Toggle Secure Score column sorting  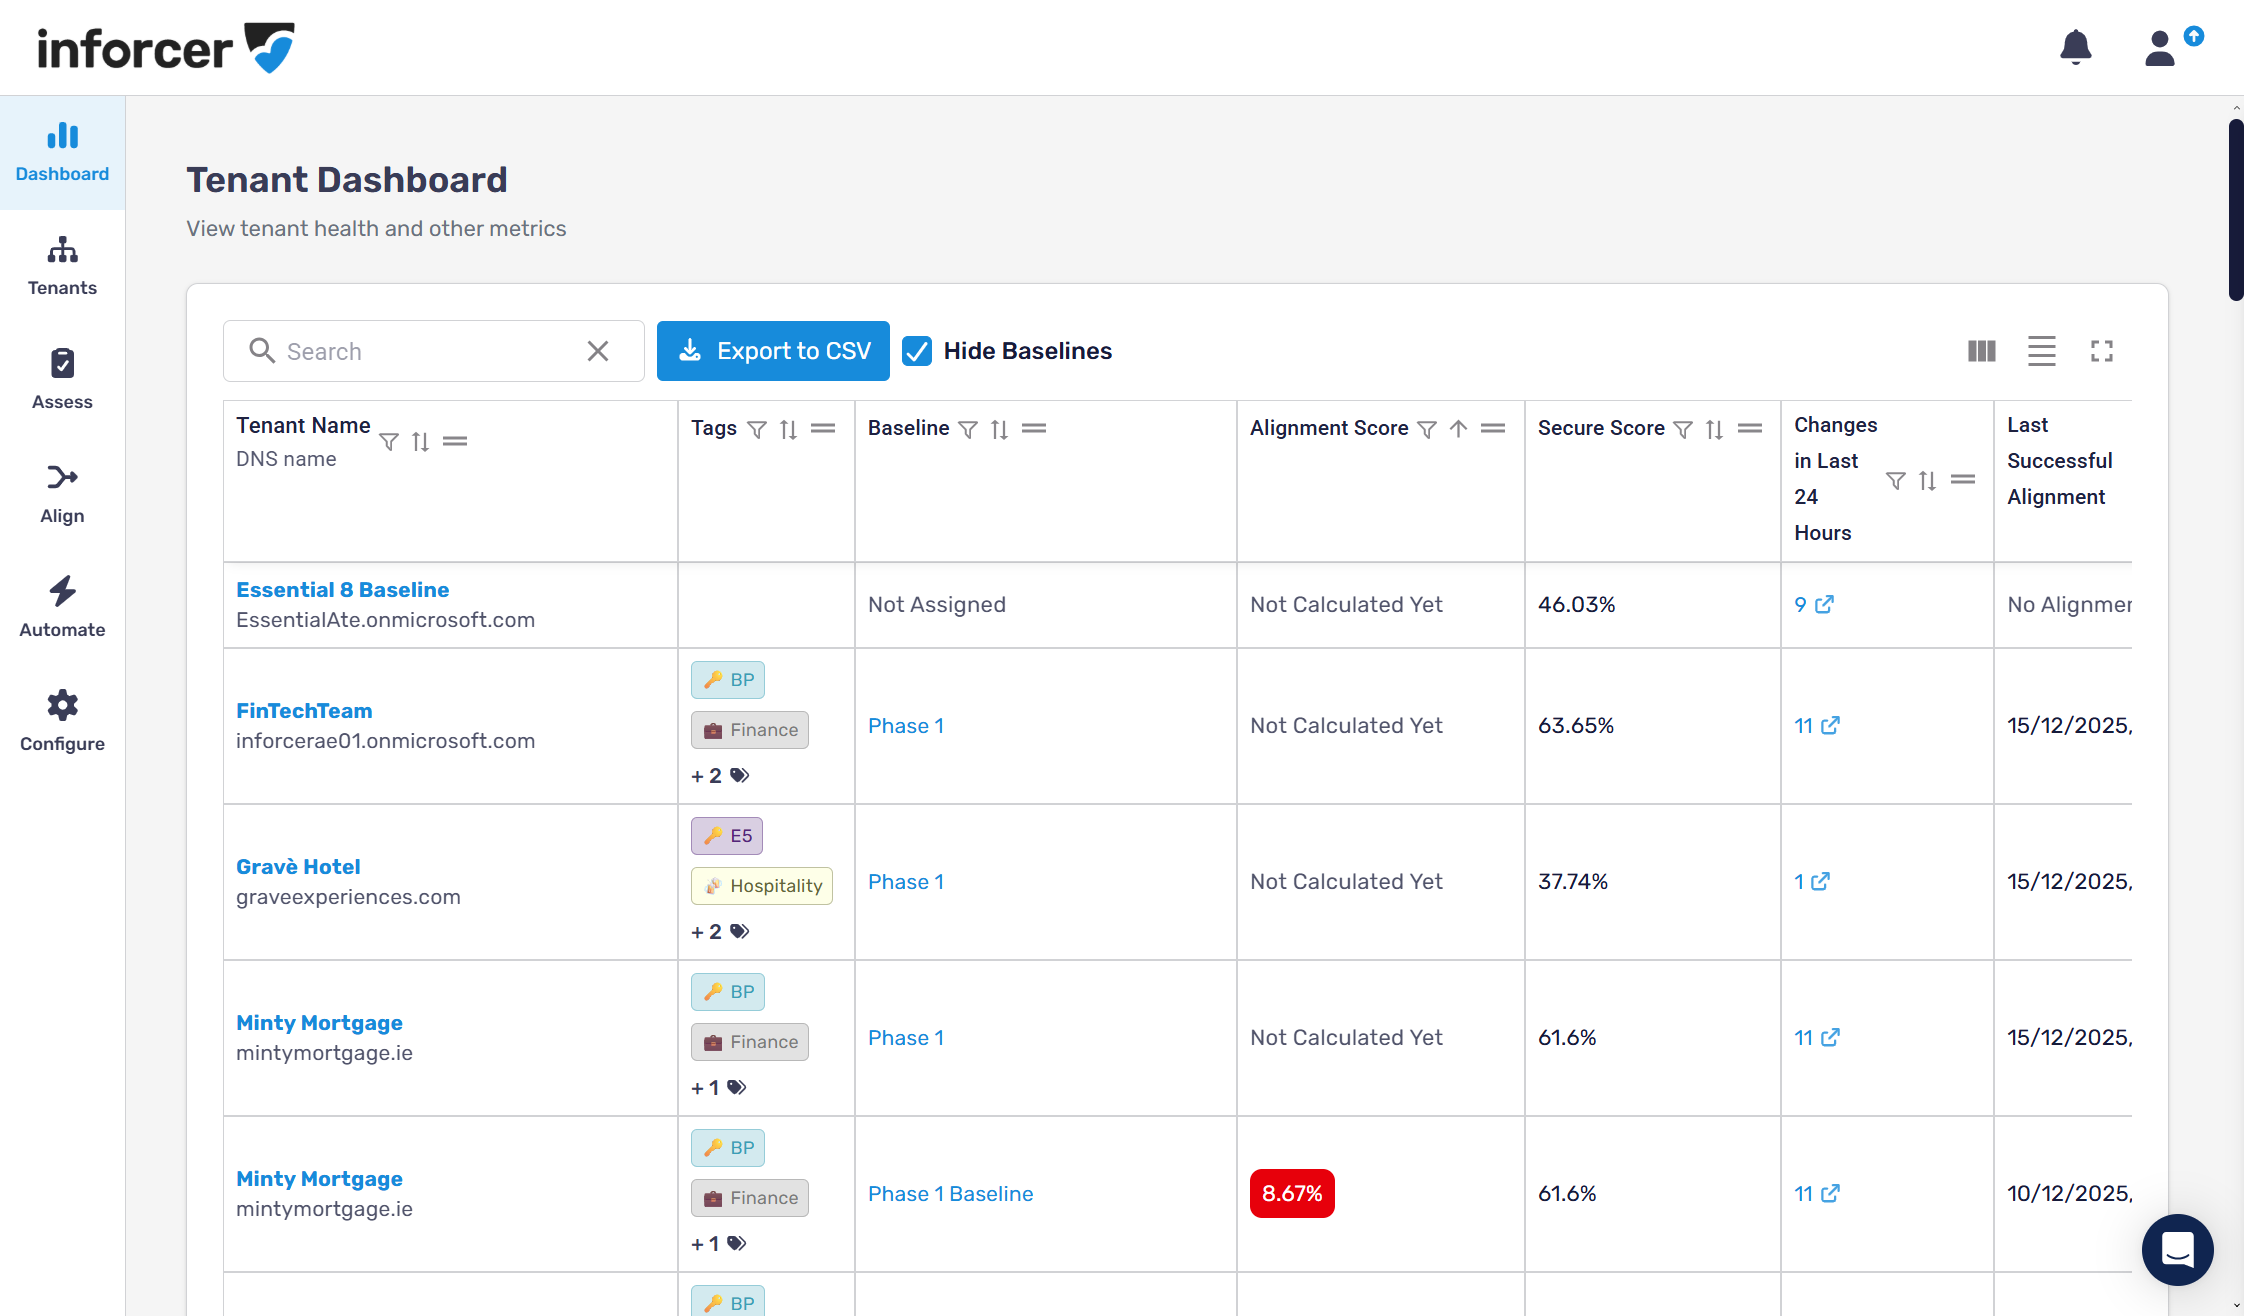click(1714, 429)
